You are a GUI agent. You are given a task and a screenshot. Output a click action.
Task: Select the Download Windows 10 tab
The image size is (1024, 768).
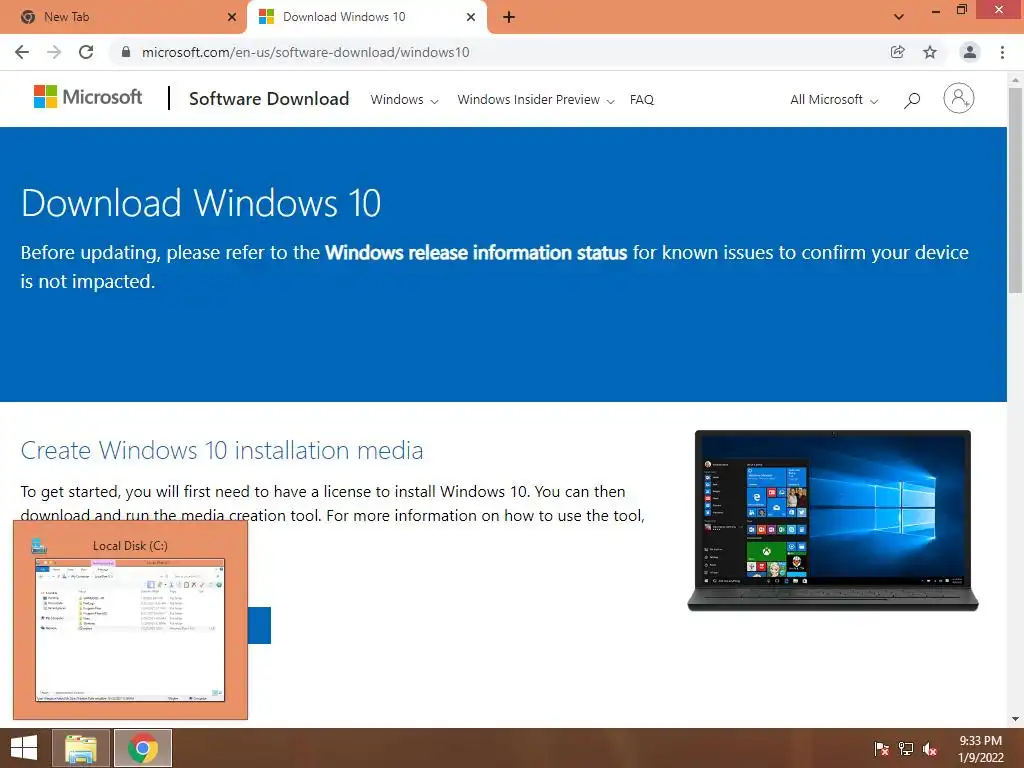366,17
